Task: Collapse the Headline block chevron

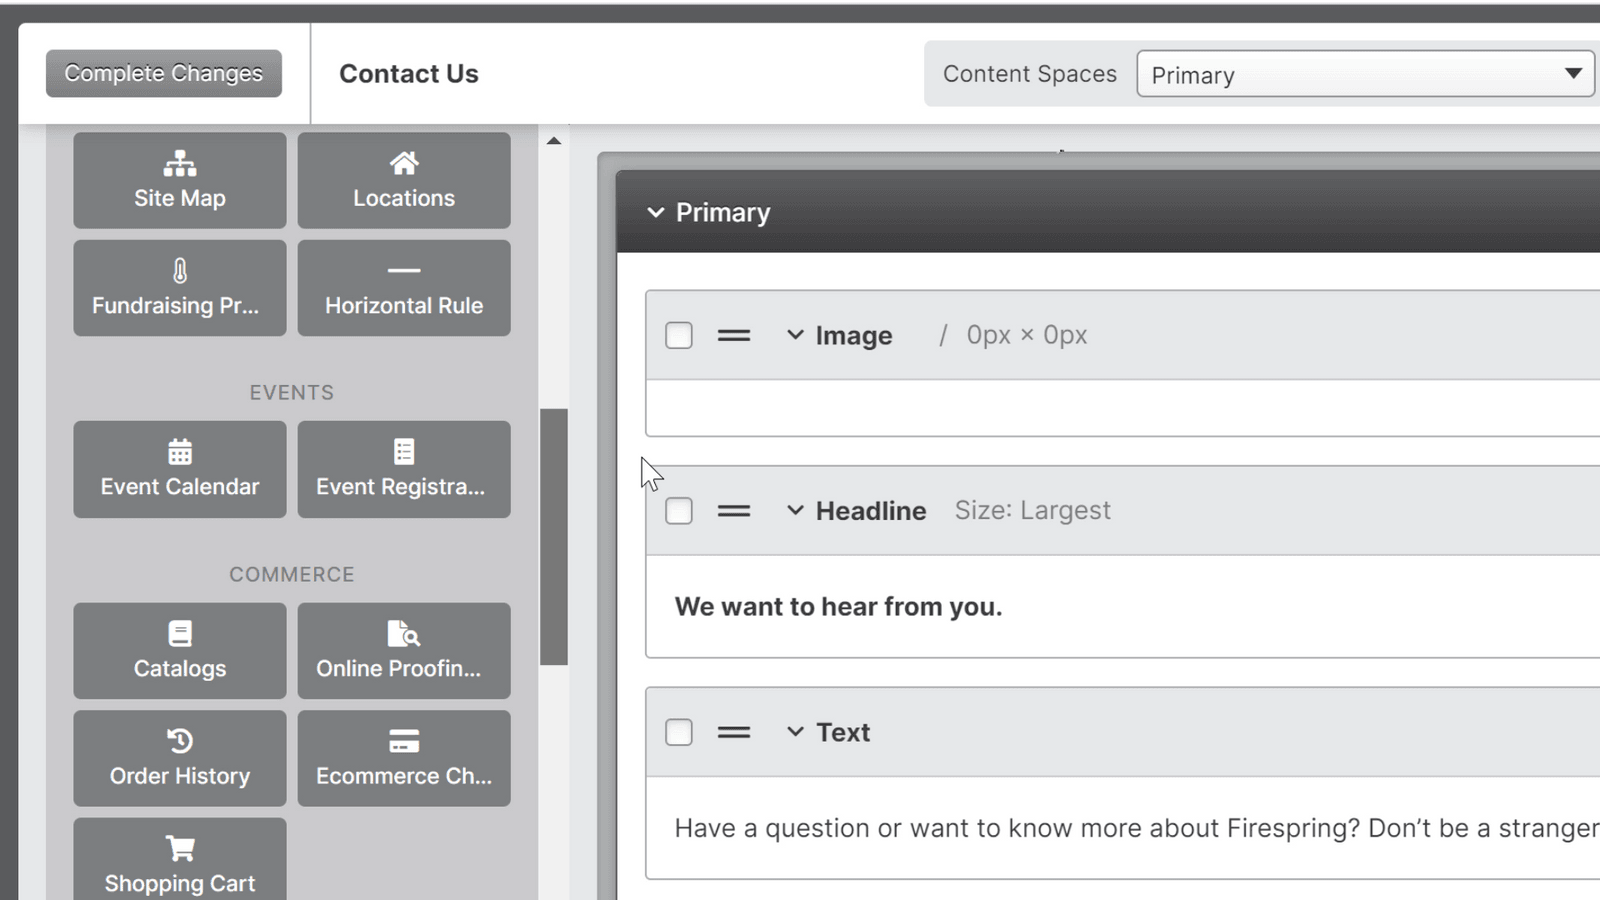Action: pos(795,510)
